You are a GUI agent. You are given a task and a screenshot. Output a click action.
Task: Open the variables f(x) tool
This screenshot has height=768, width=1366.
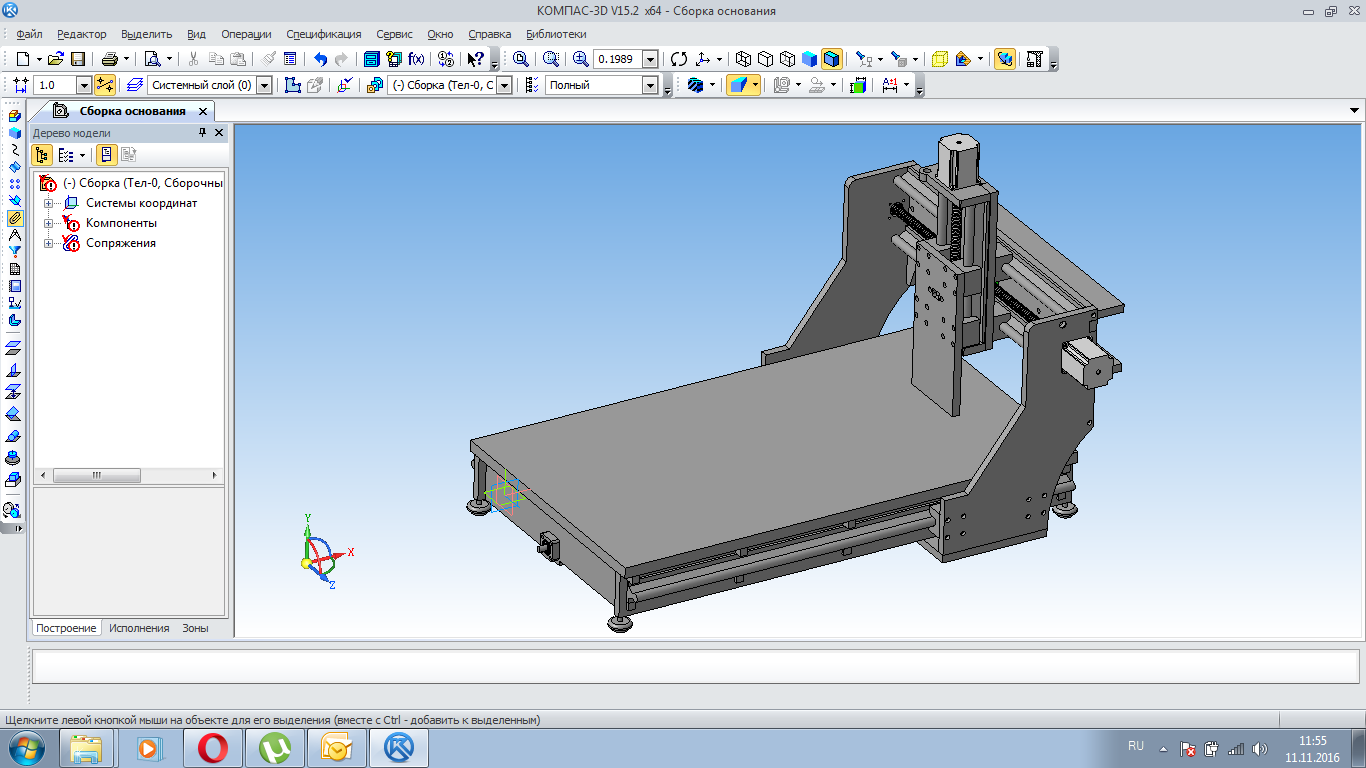pos(417,59)
